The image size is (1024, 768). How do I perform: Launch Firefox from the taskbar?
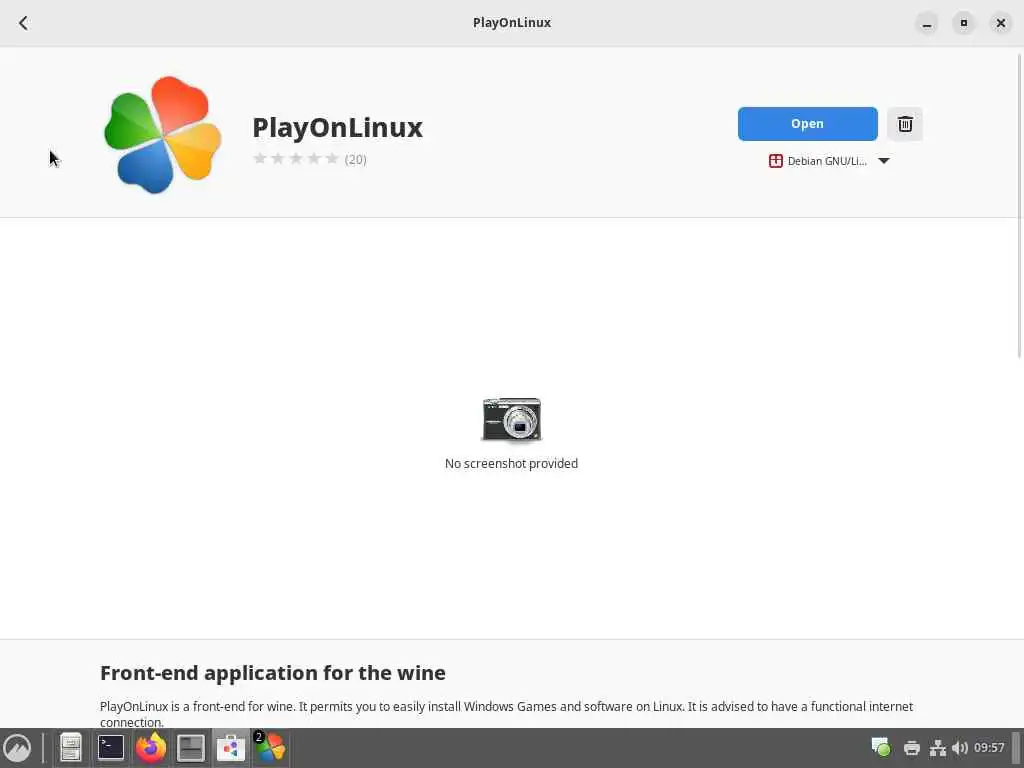tap(151, 748)
